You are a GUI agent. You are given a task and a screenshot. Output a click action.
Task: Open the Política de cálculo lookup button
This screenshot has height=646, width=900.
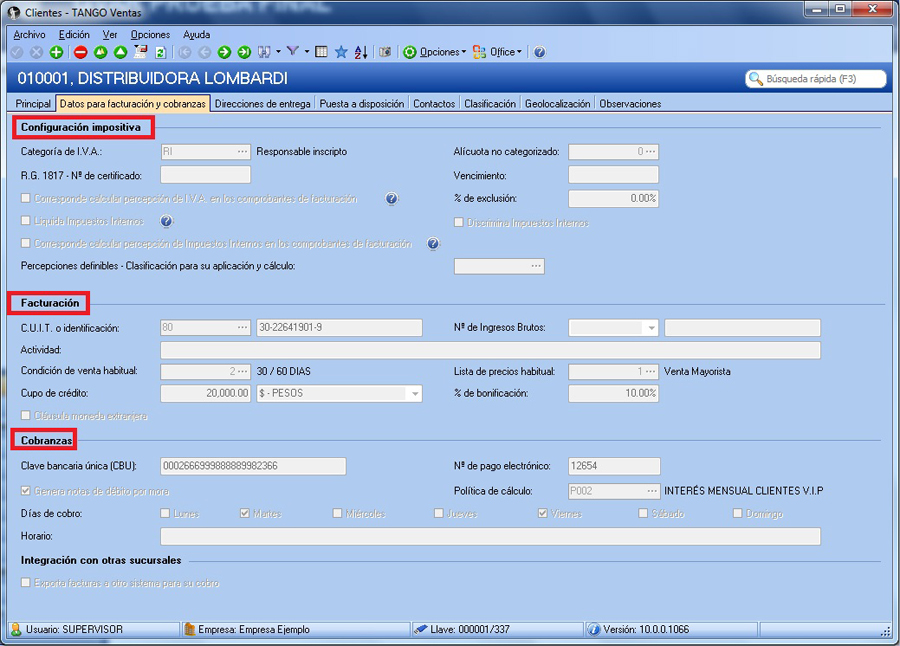pos(652,491)
